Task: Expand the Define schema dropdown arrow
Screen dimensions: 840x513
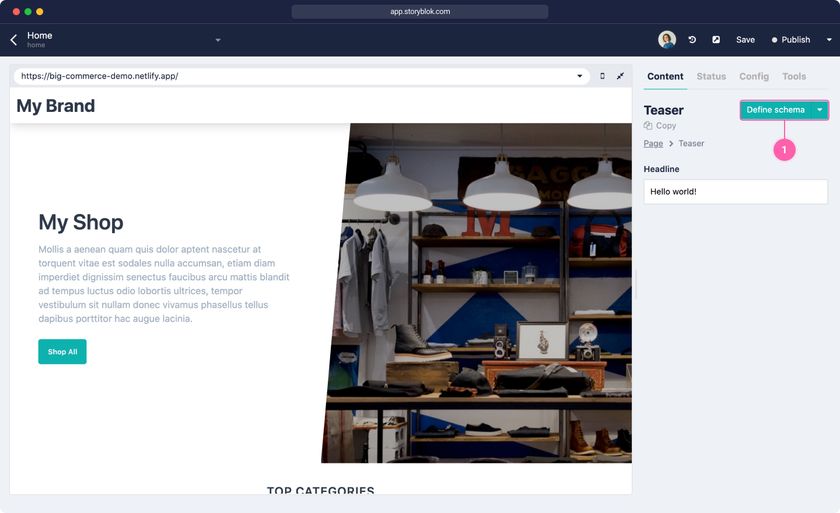Action: pos(820,110)
